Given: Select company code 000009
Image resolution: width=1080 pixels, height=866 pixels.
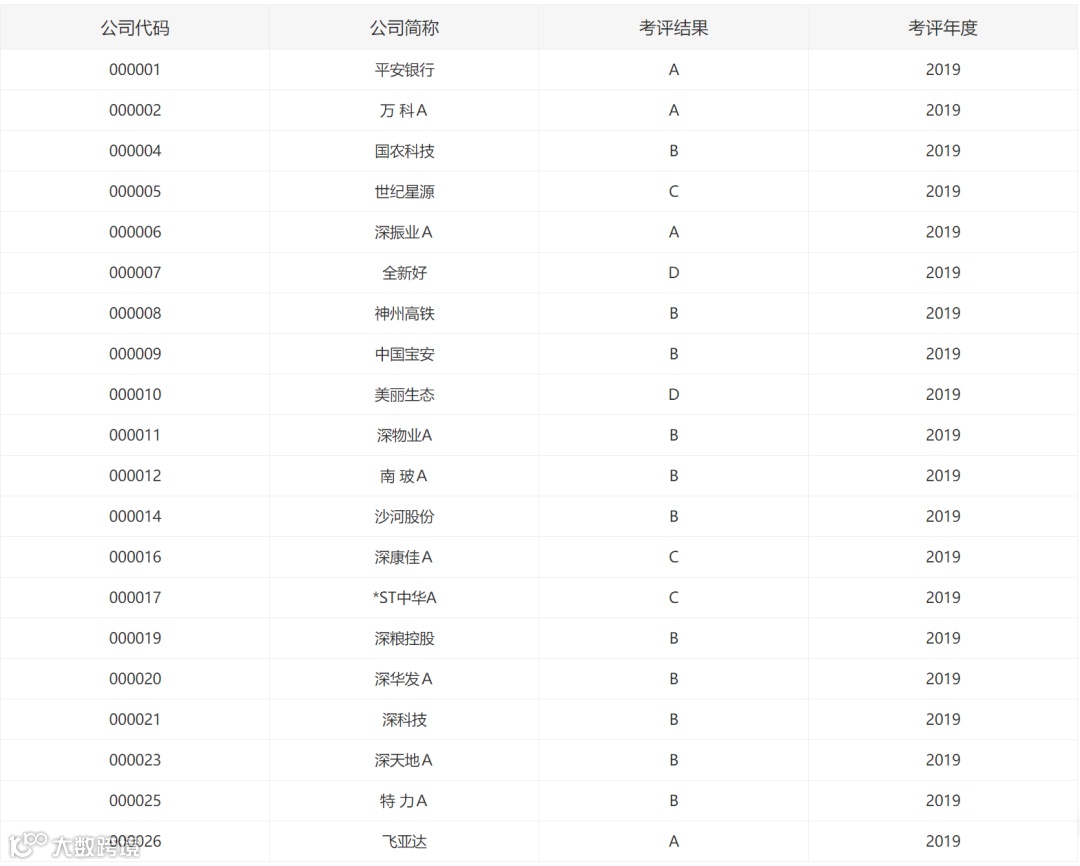Looking at the screenshot, I should (x=135, y=354).
